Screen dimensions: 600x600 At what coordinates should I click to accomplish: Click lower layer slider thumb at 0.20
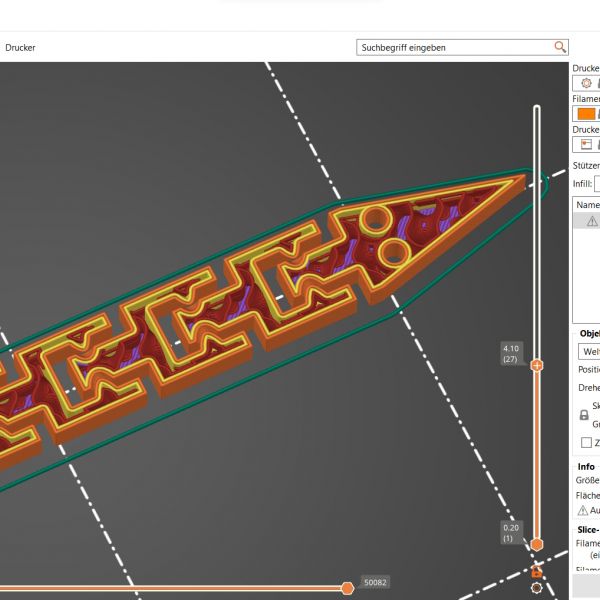coord(537,544)
